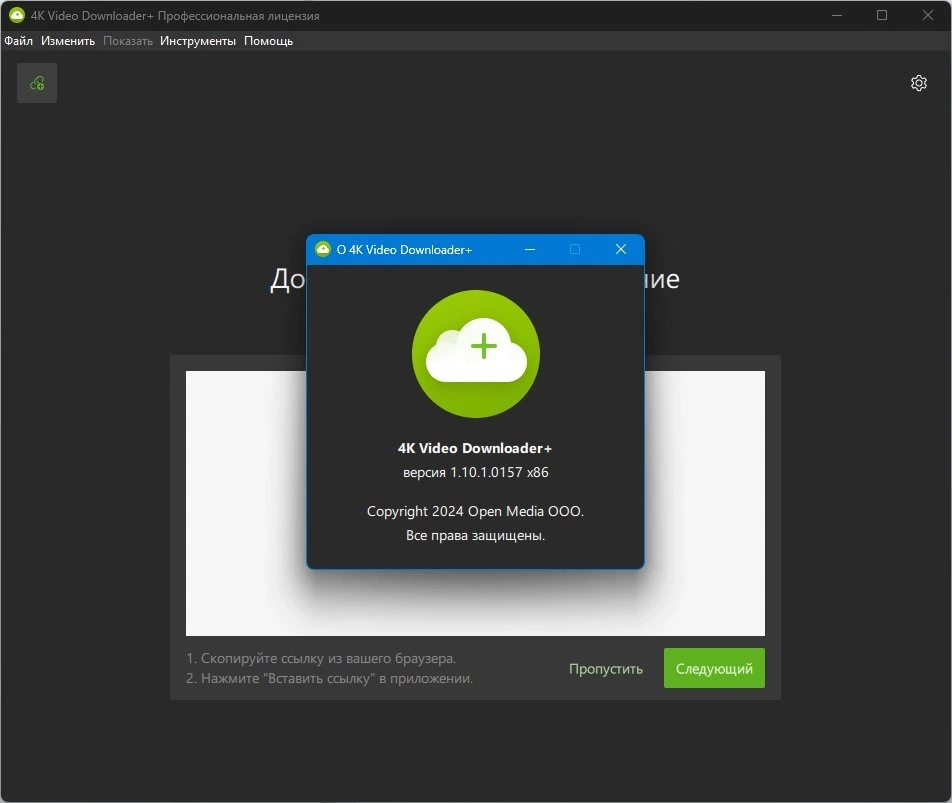Open the Изменить menu
Image resolution: width=952 pixels, height=803 pixels.
[x=68, y=41]
